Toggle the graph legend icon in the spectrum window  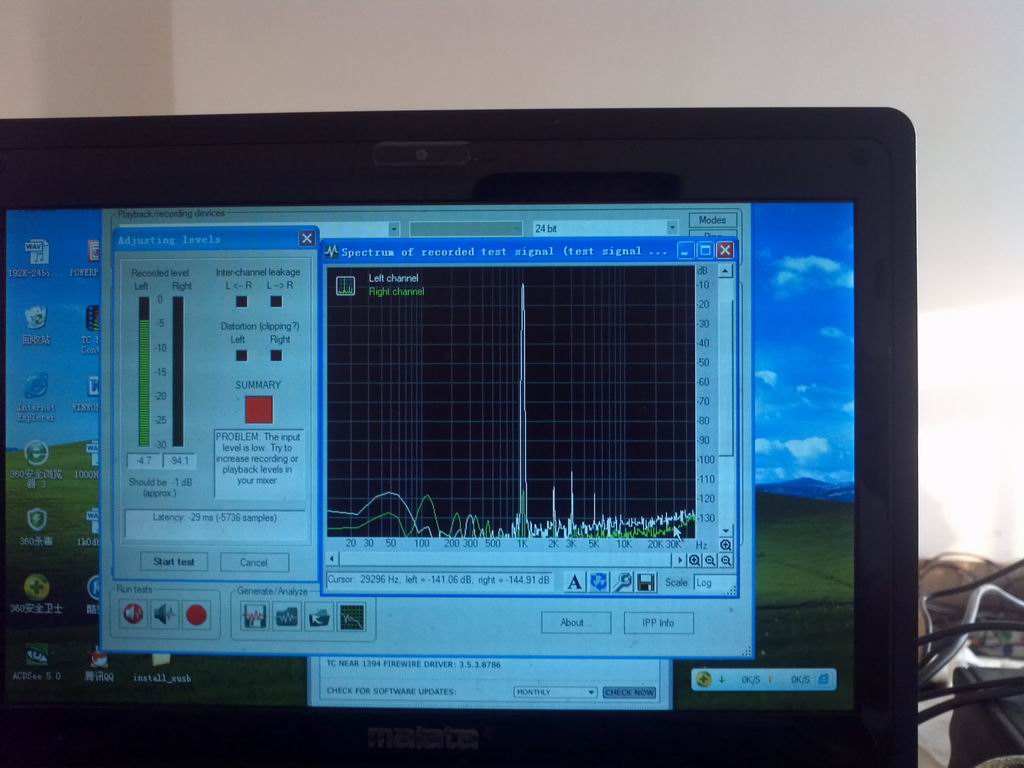(x=345, y=285)
